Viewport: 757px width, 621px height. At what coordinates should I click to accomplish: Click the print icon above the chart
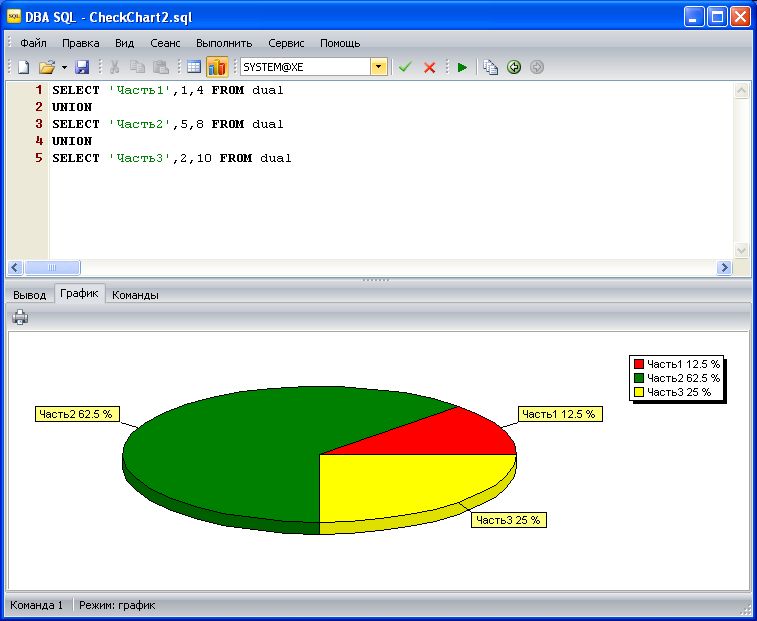(x=20, y=318)
